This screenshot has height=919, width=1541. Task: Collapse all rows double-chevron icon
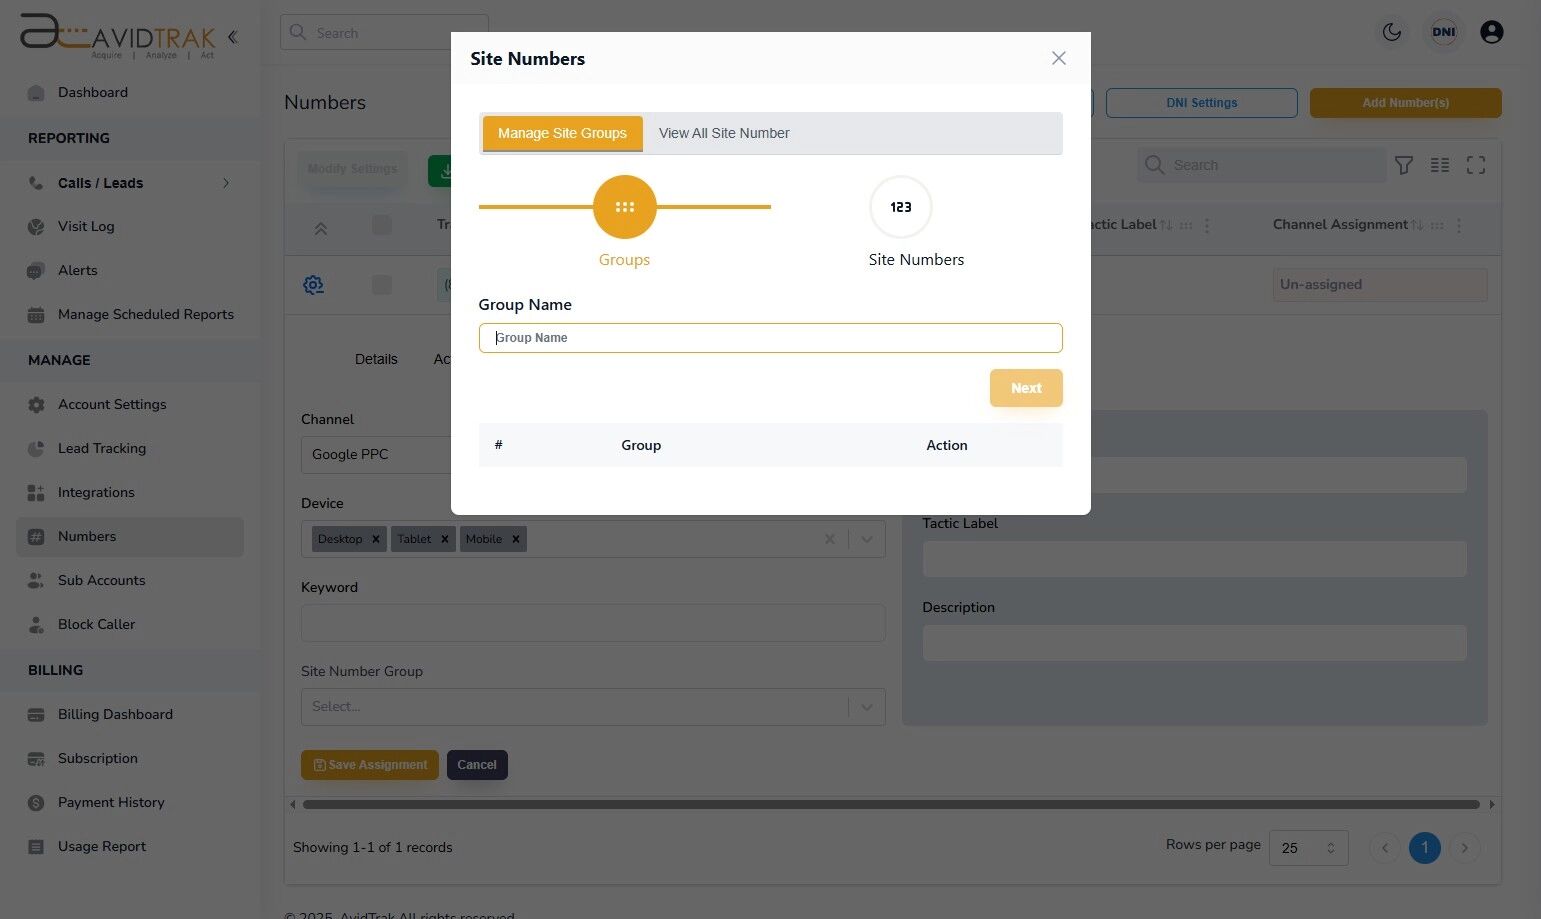click(321, 228)
